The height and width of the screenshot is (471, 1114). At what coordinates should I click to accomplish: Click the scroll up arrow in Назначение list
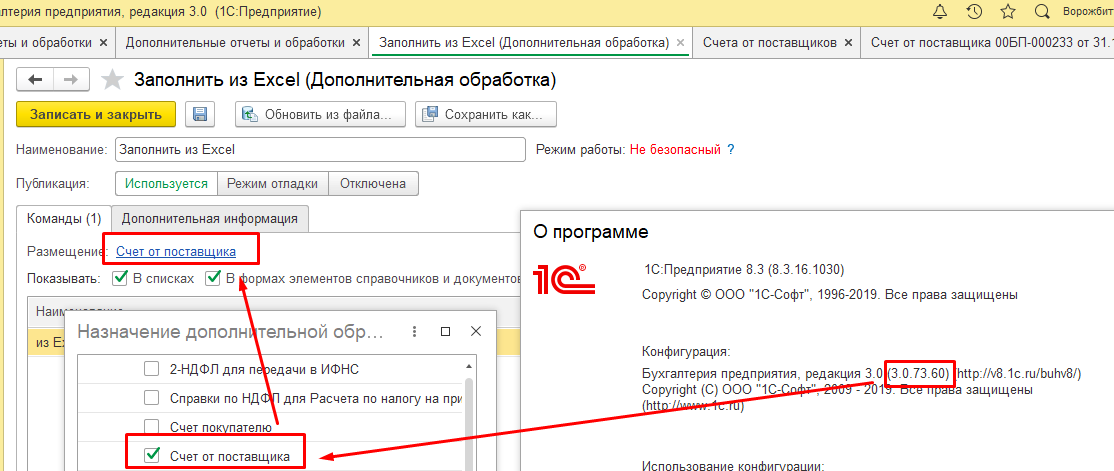pyautogui.click(x=468, y=367)
